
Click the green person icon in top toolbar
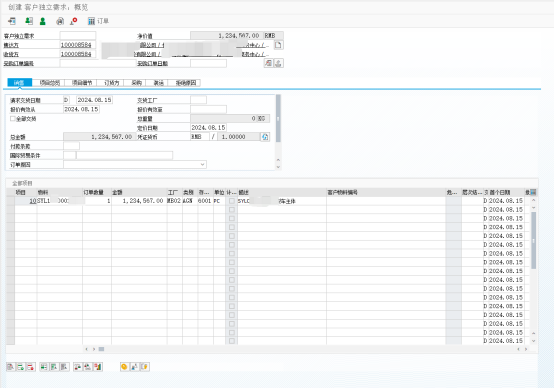tap(43, 21)
